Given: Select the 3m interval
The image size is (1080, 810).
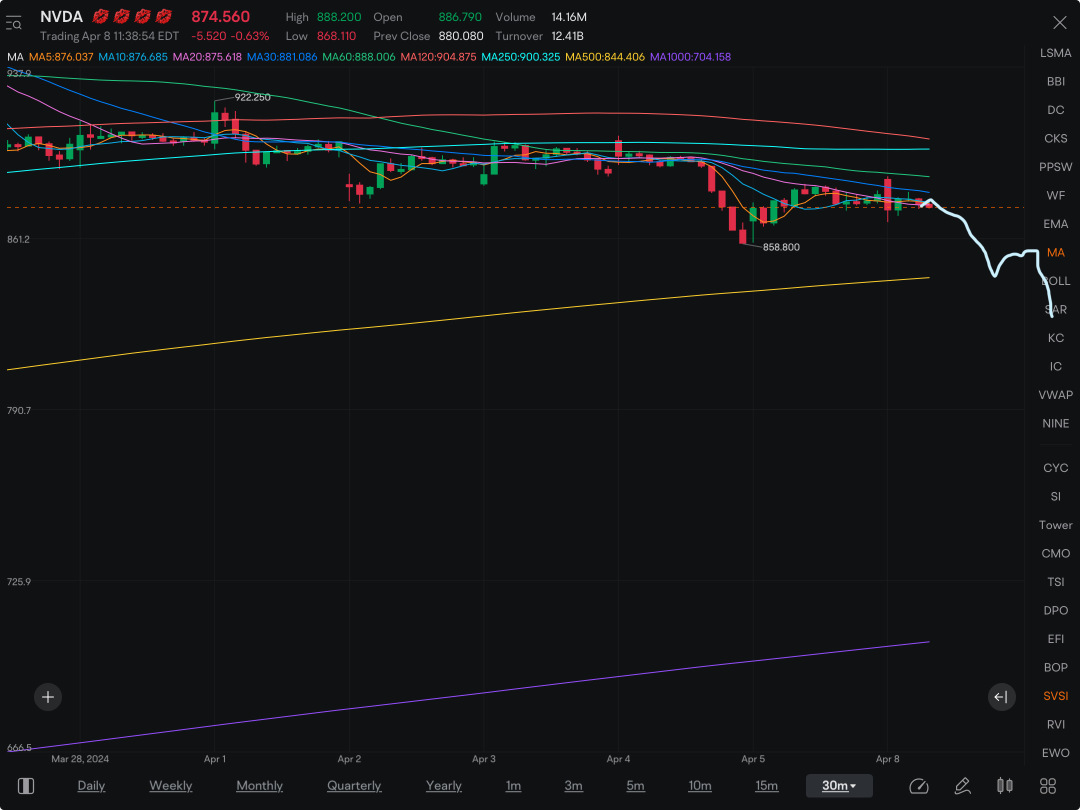Looking at the screenshot, I should click(574, 786).
